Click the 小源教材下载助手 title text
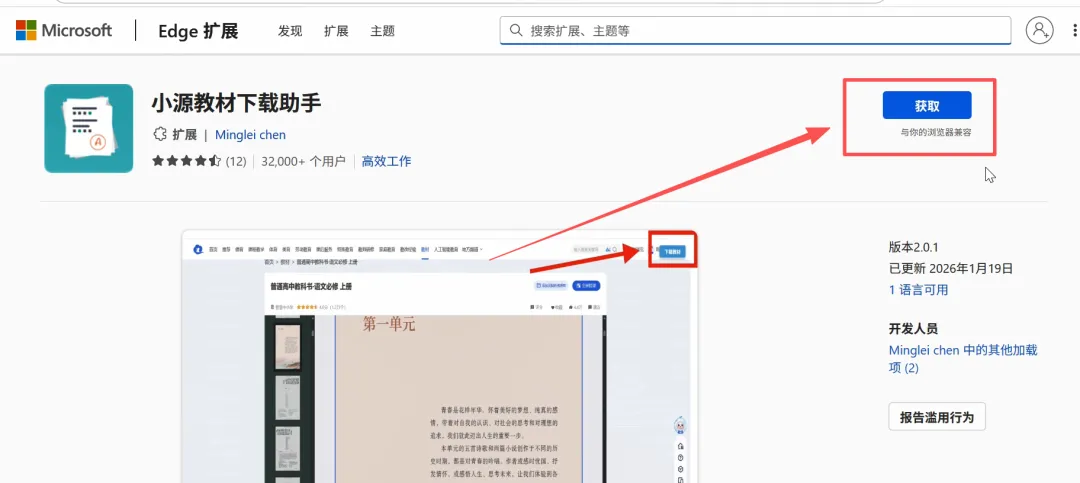 pos(236,103)
